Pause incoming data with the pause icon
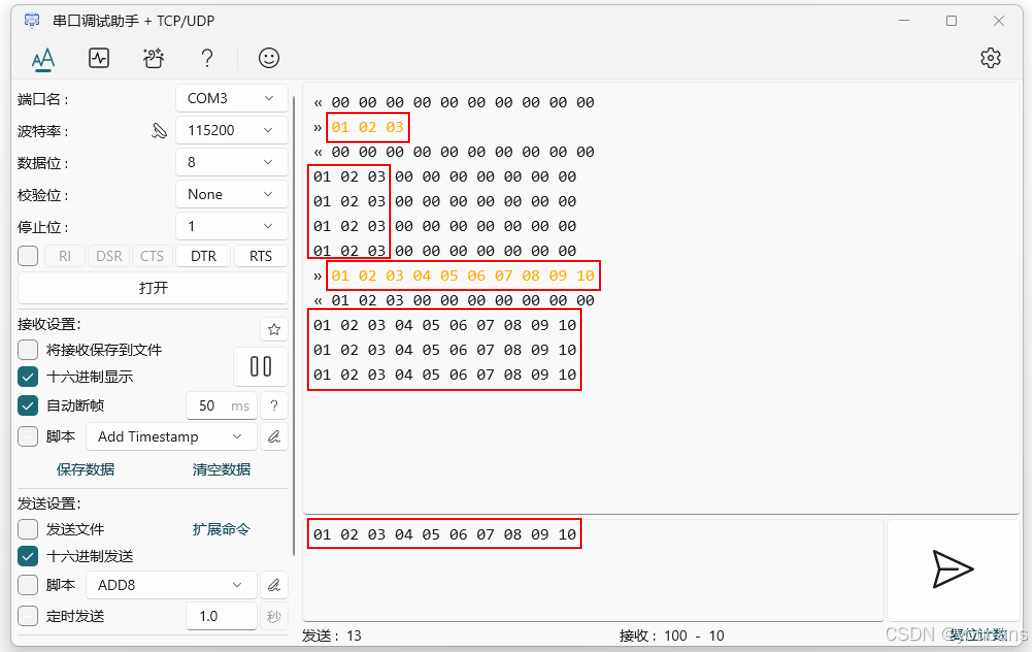Image resolution: width=1032 pixels, height=652 pixels. [260, 367]
